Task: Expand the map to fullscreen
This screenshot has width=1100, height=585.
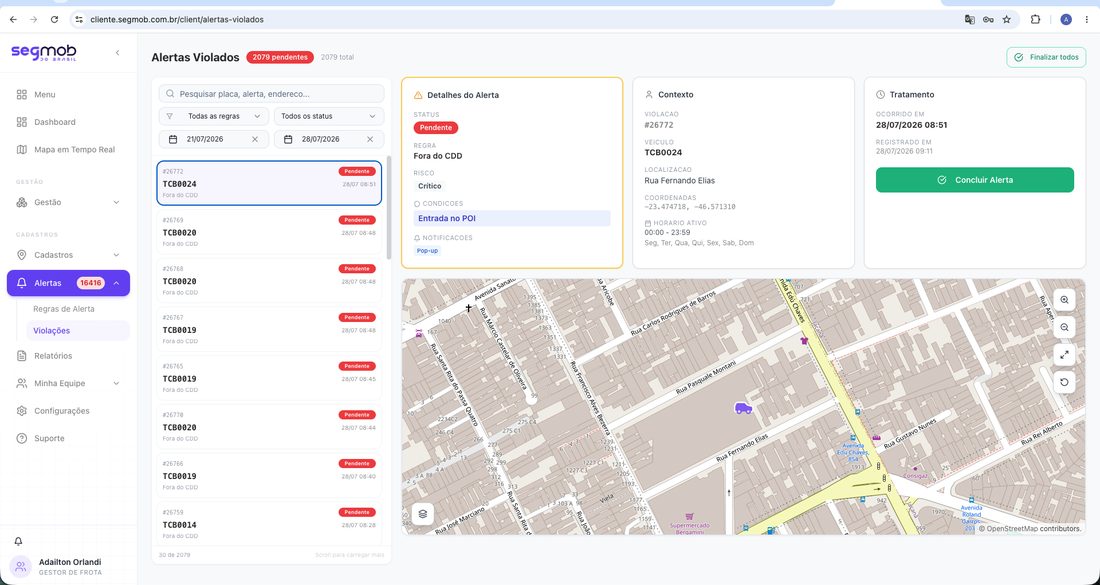Action: tap(1064, 355)
